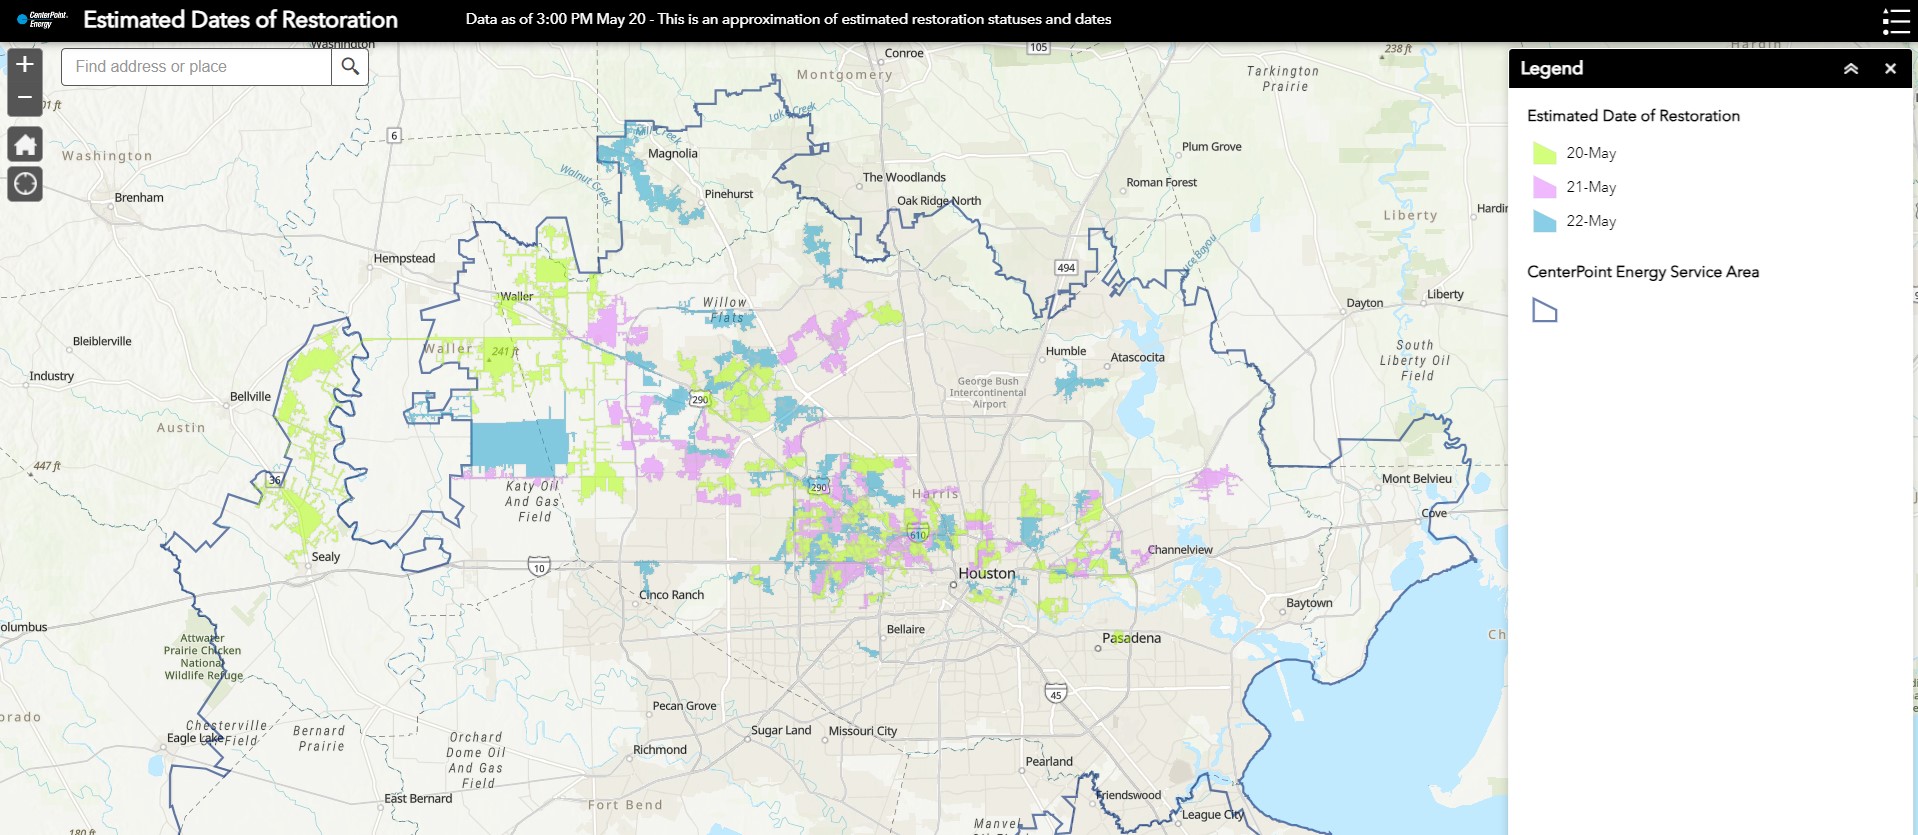Click the Bellville label

click(x=250, y=396)
